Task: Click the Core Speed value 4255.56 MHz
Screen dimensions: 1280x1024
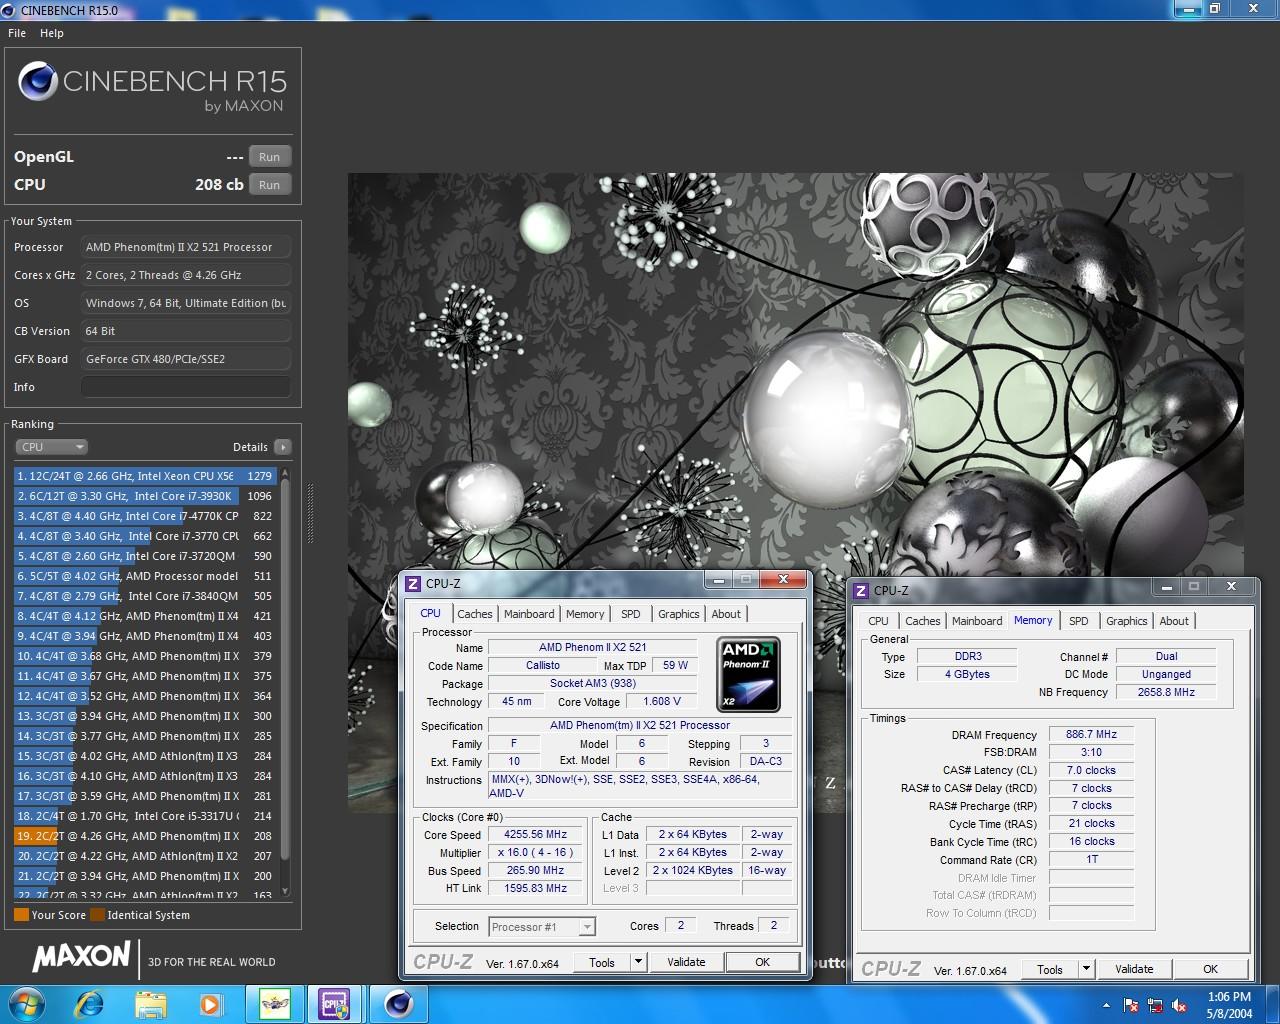Action: pos(535,834)
